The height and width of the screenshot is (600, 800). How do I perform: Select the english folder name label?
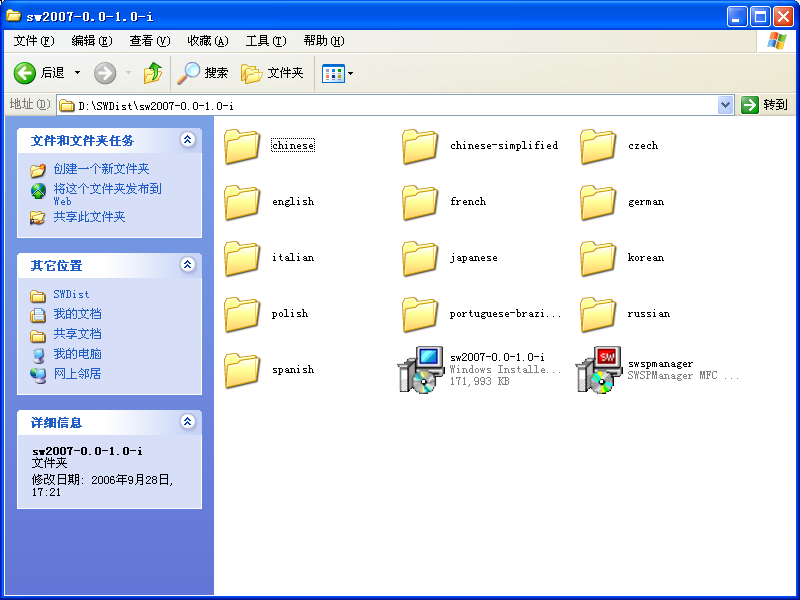click(x=293, y=202)
